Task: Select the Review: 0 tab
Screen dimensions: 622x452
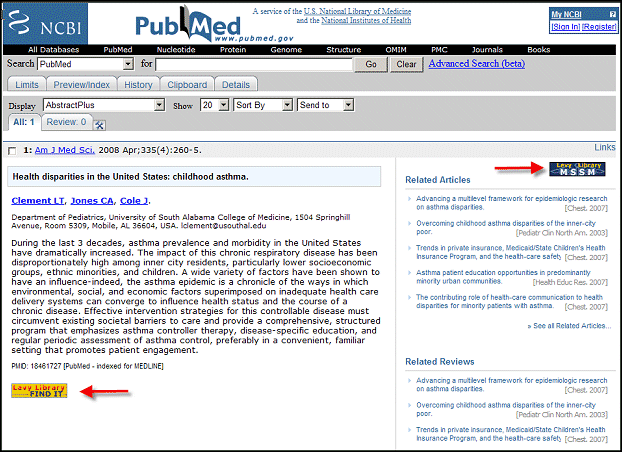Action: 66,122
